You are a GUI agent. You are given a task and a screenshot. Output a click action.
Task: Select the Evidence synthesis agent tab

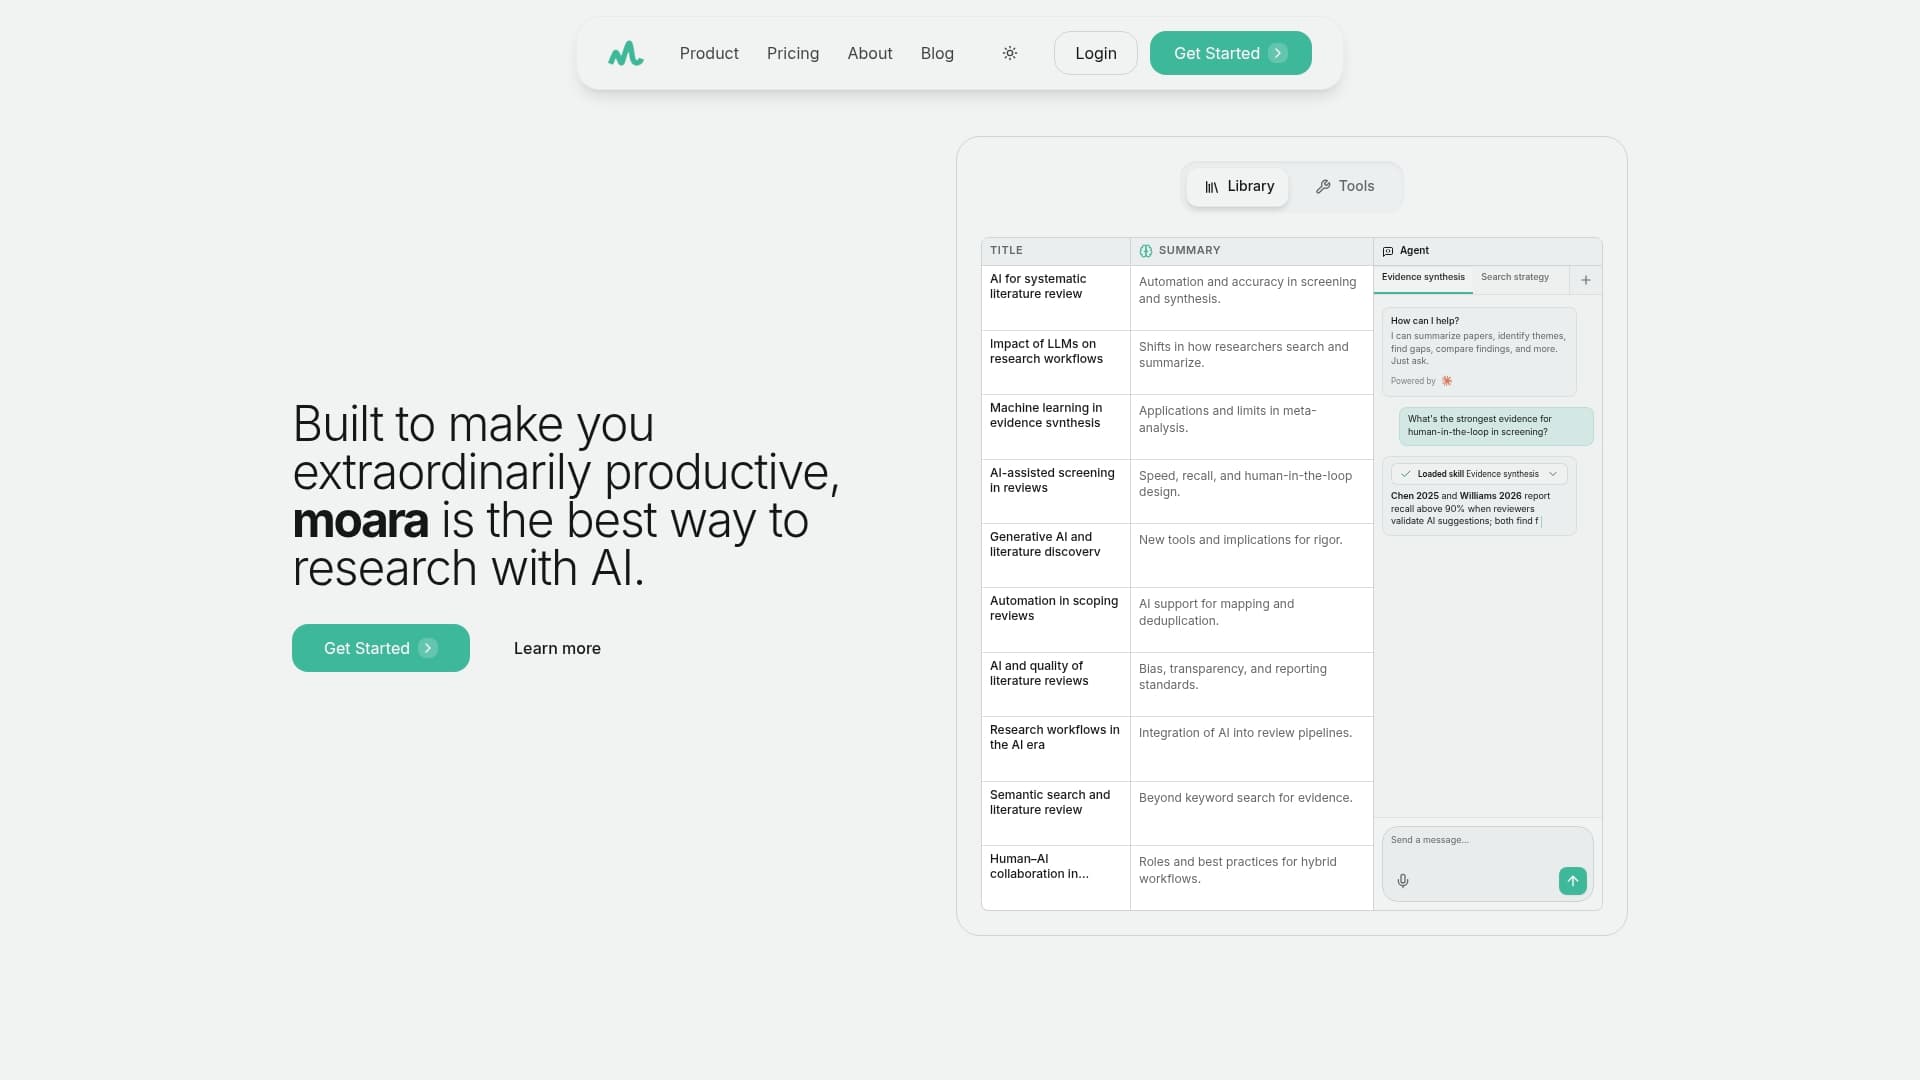coord(1423,278)
